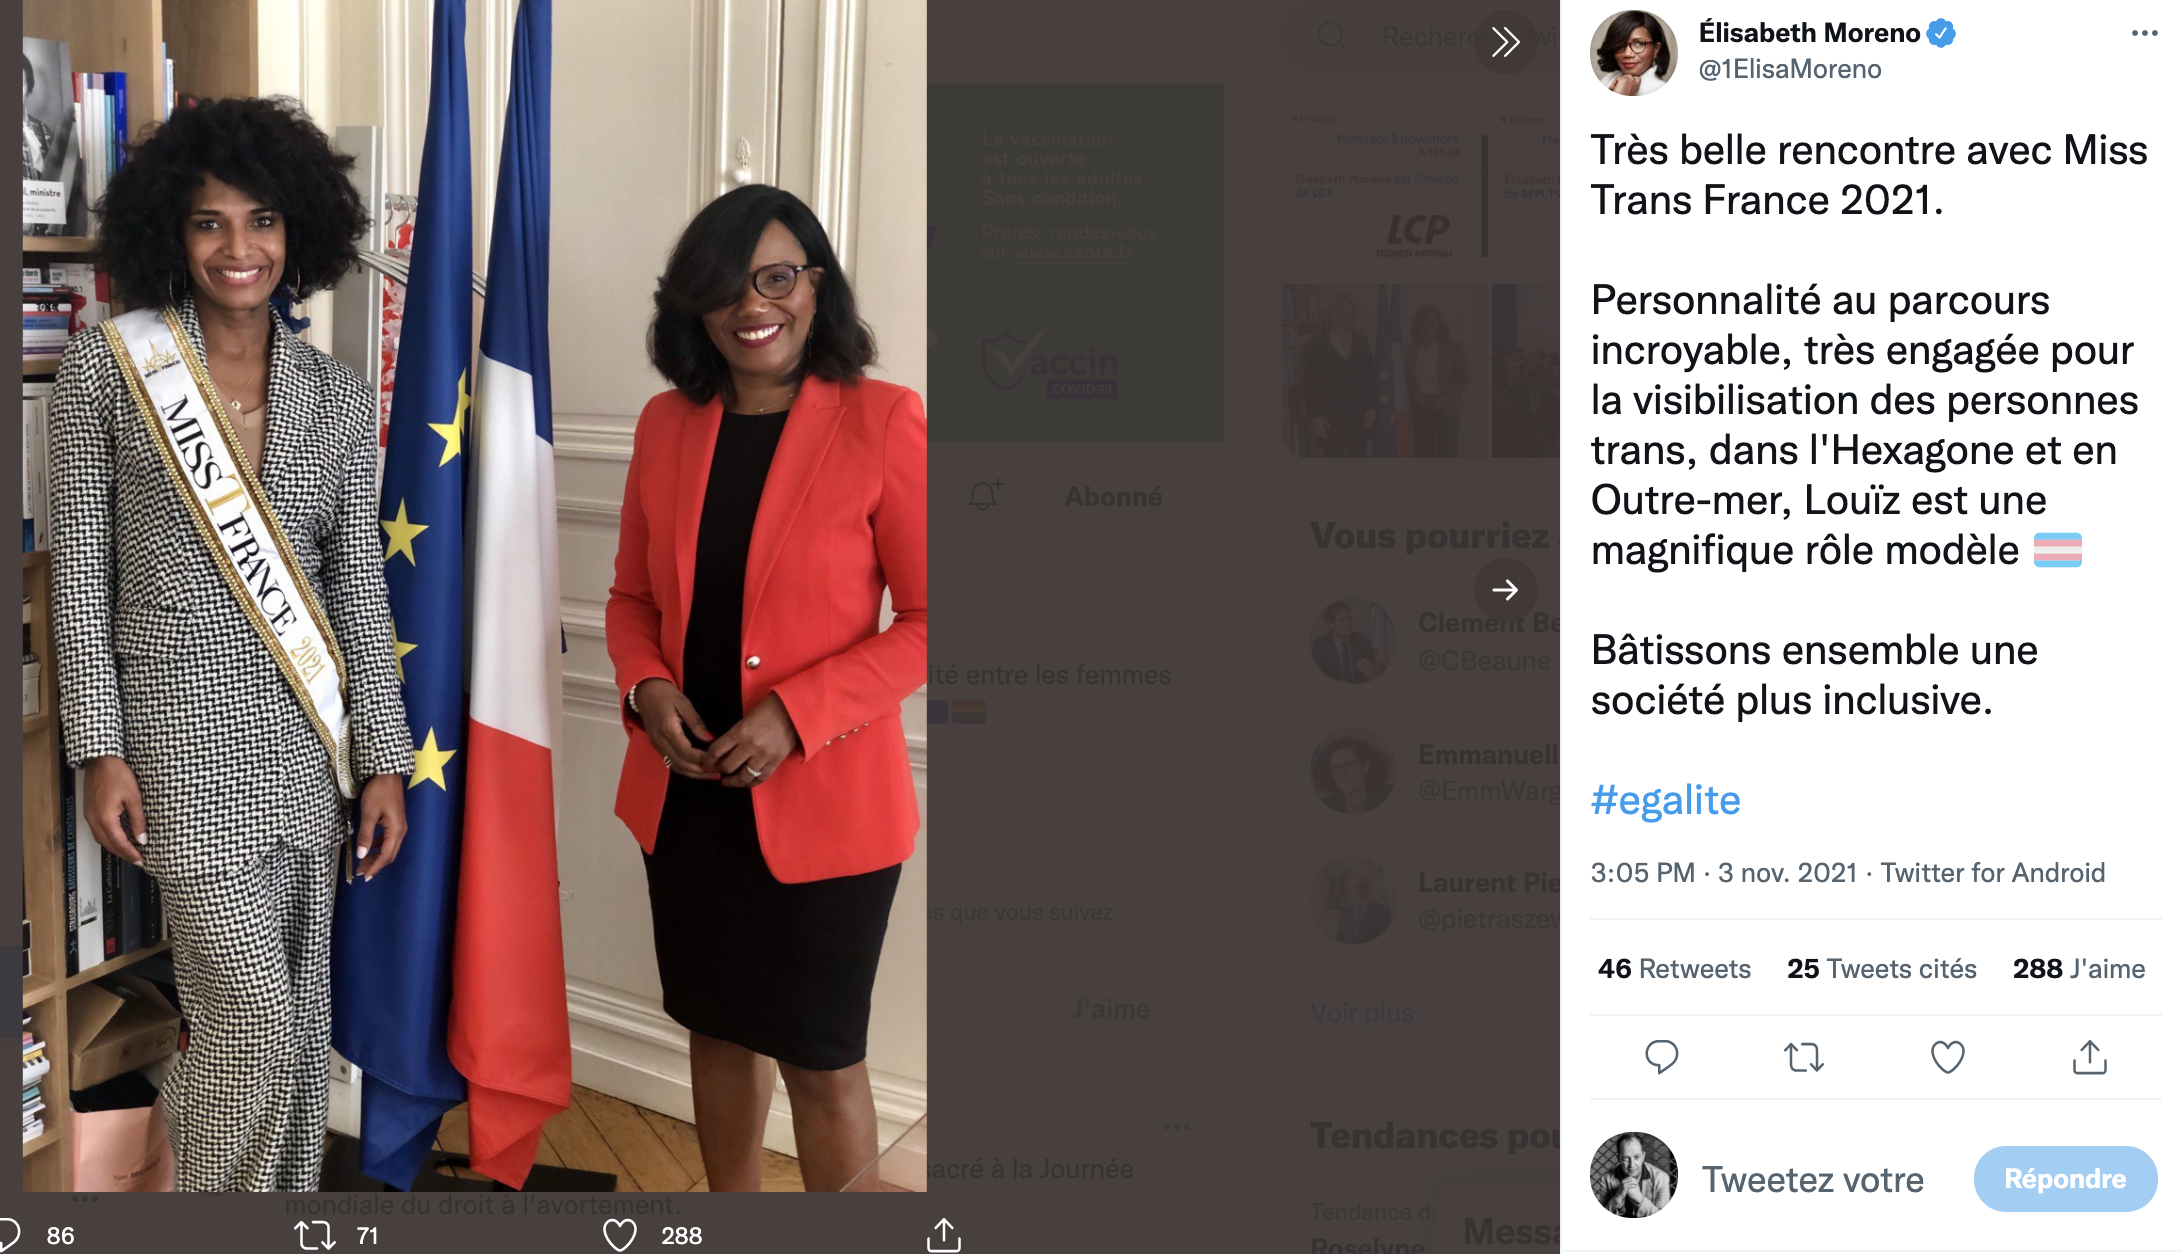Focus the Tweetez votre réponse field

(x=1812, y=1179)
